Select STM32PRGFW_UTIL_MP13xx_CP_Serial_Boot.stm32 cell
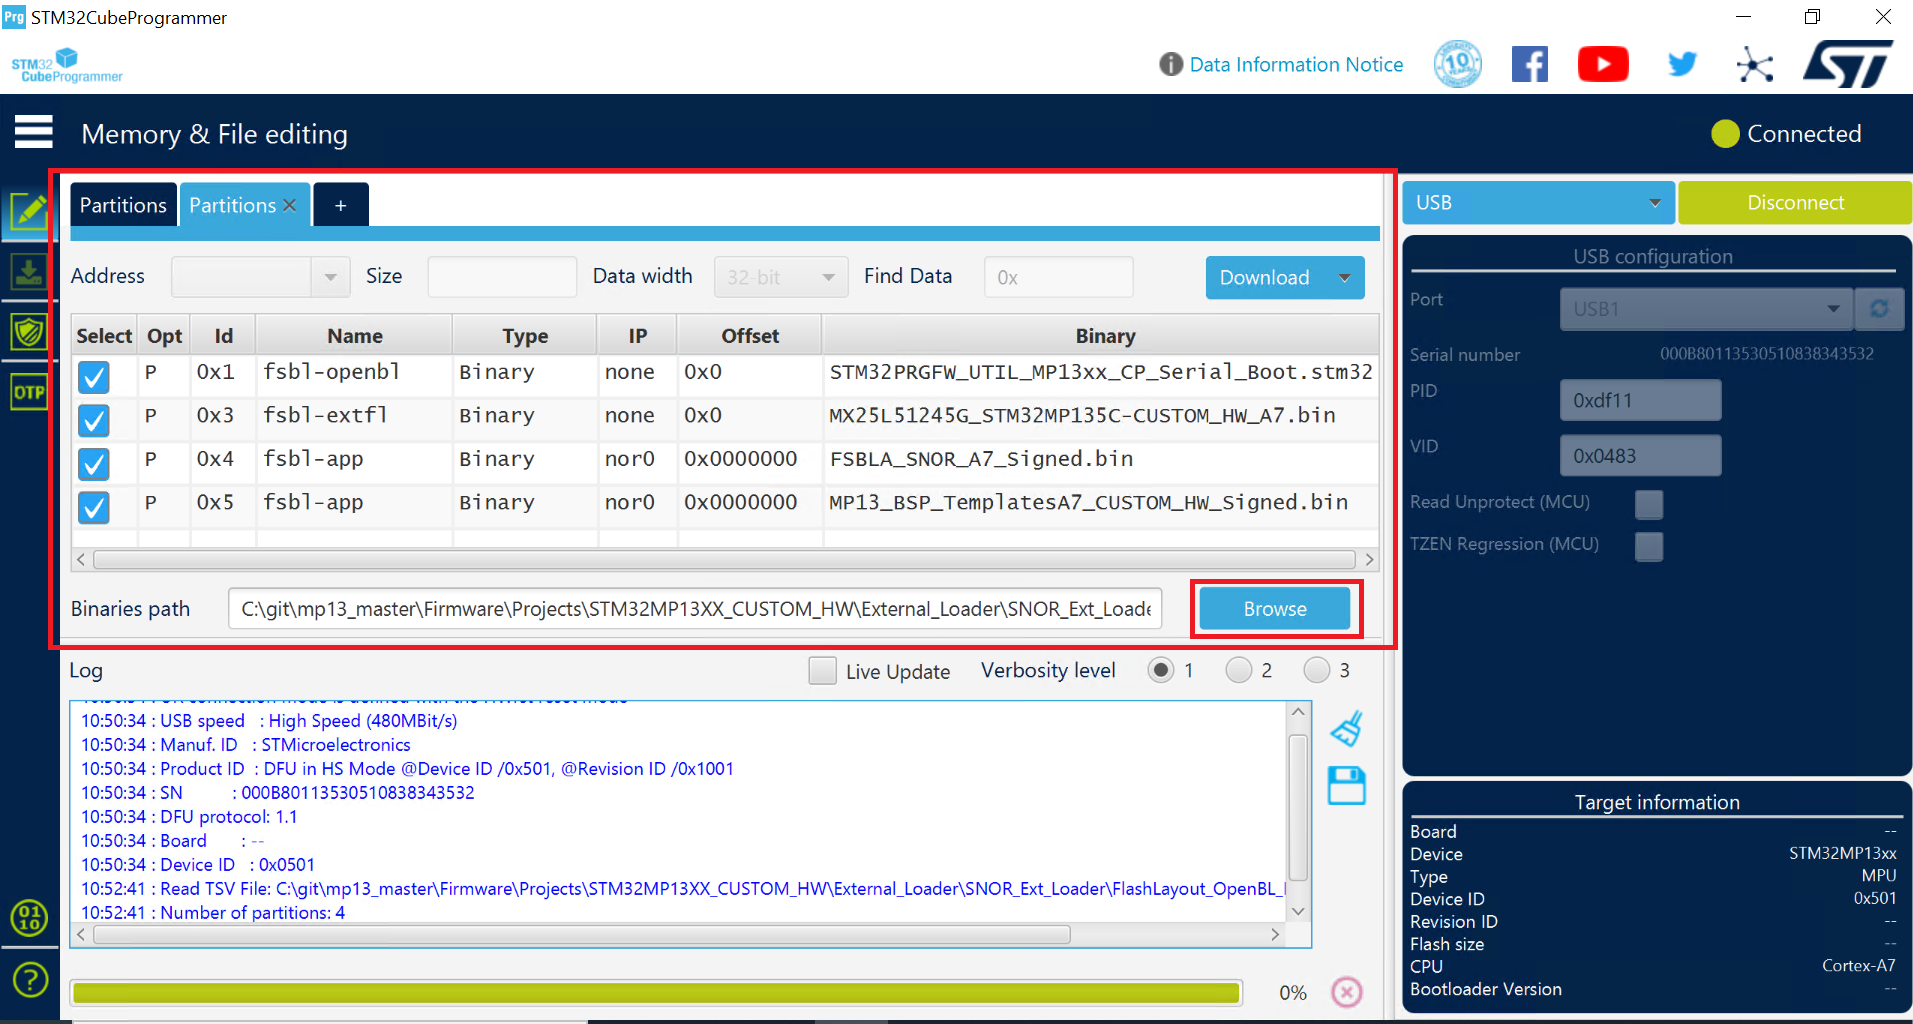This screenshot has height=1024, width=1913. (x=1101, y=372)
